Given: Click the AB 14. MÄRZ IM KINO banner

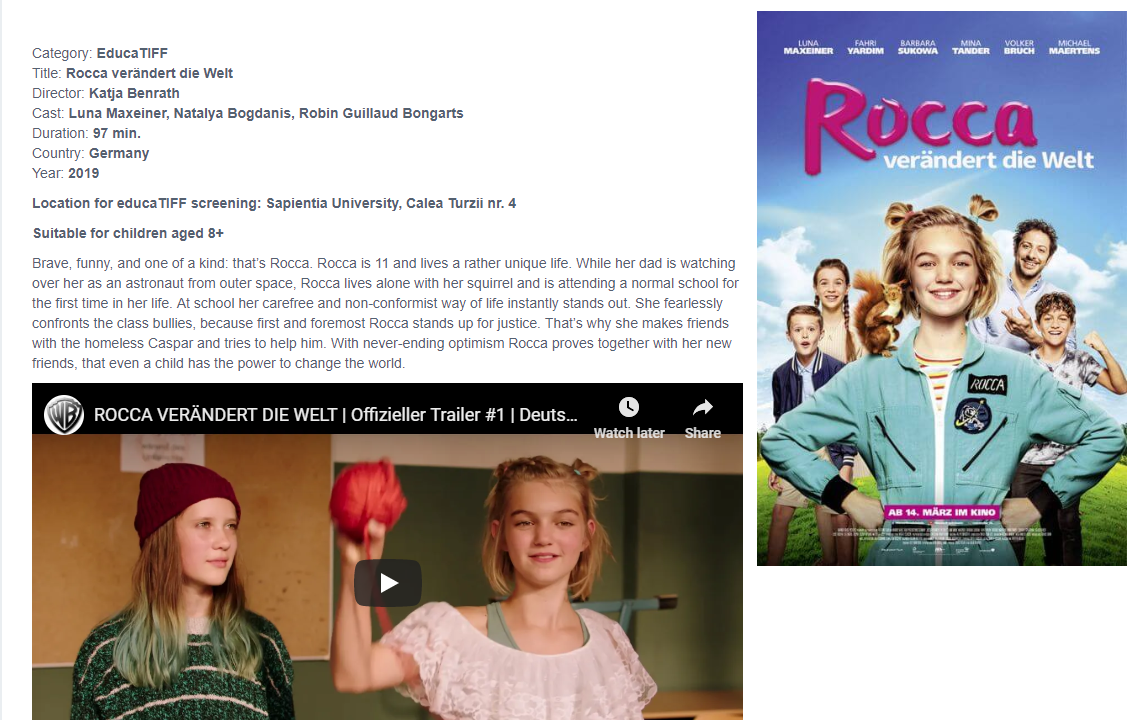Looking at the screenshot, I should pyautogui.click(x=941, y=512).
